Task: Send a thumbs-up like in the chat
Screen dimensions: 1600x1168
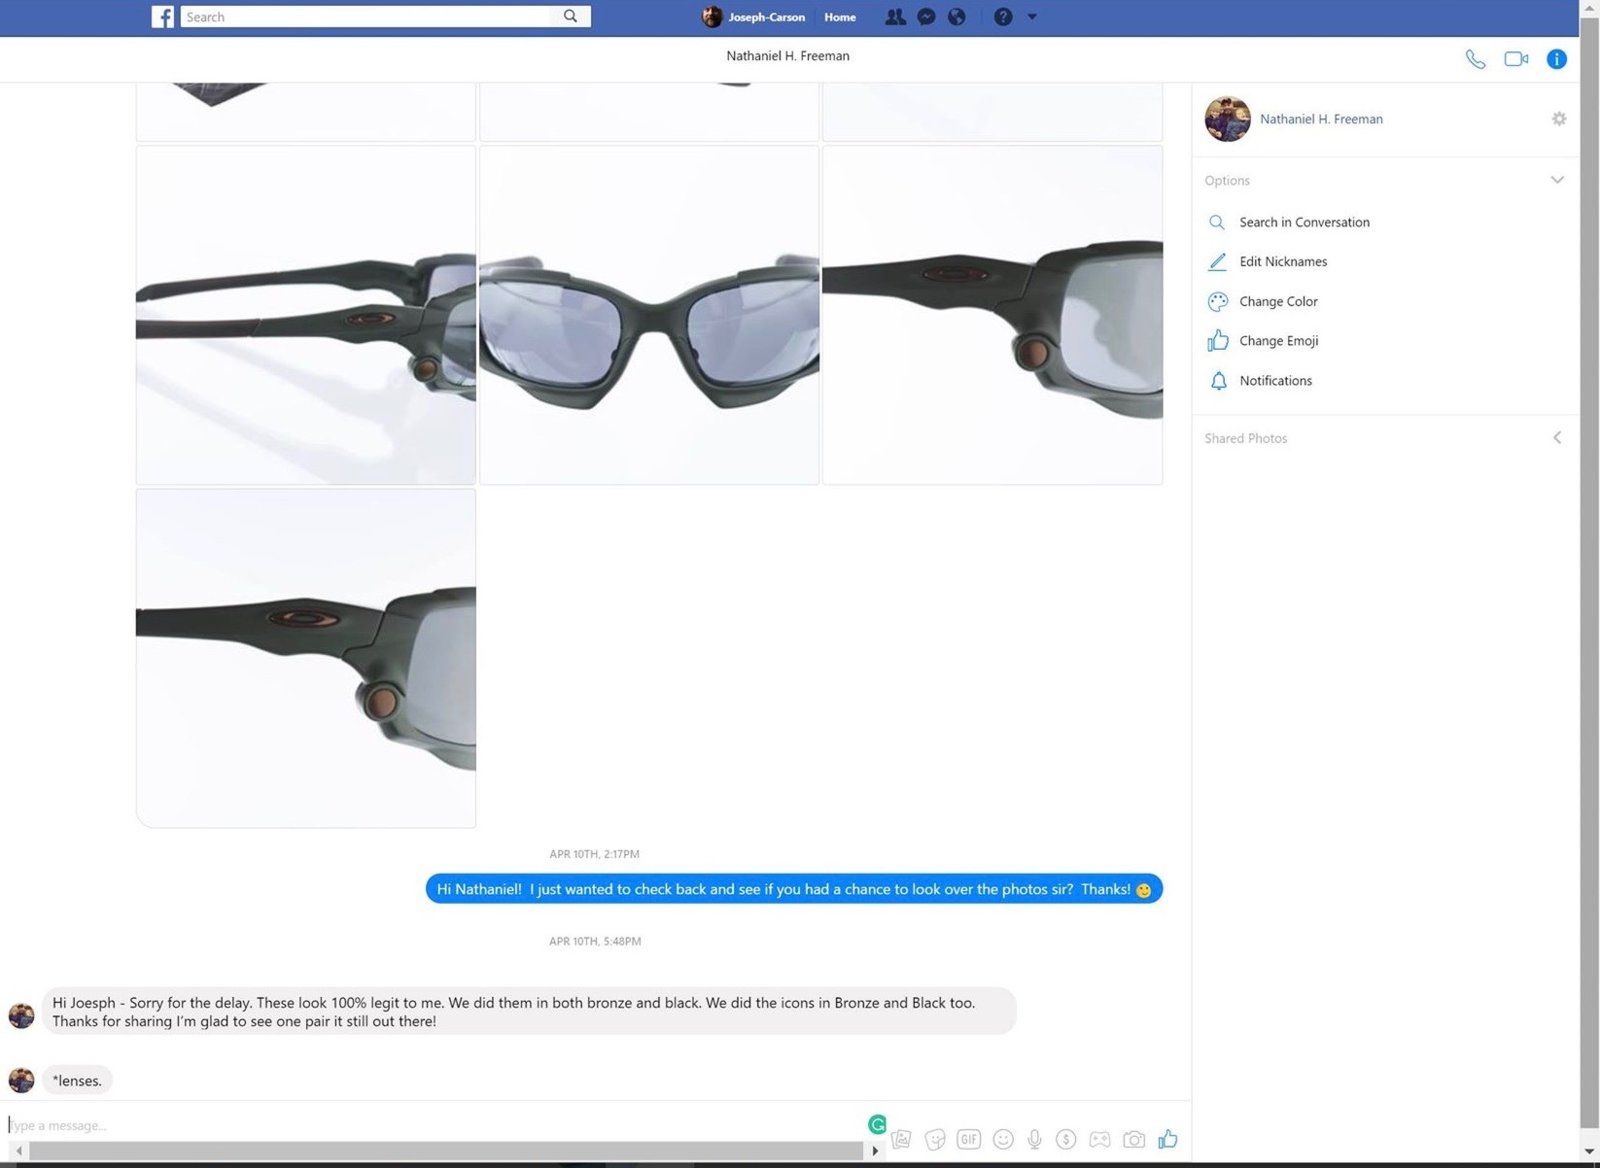Action: (x=1167, y=1139)
